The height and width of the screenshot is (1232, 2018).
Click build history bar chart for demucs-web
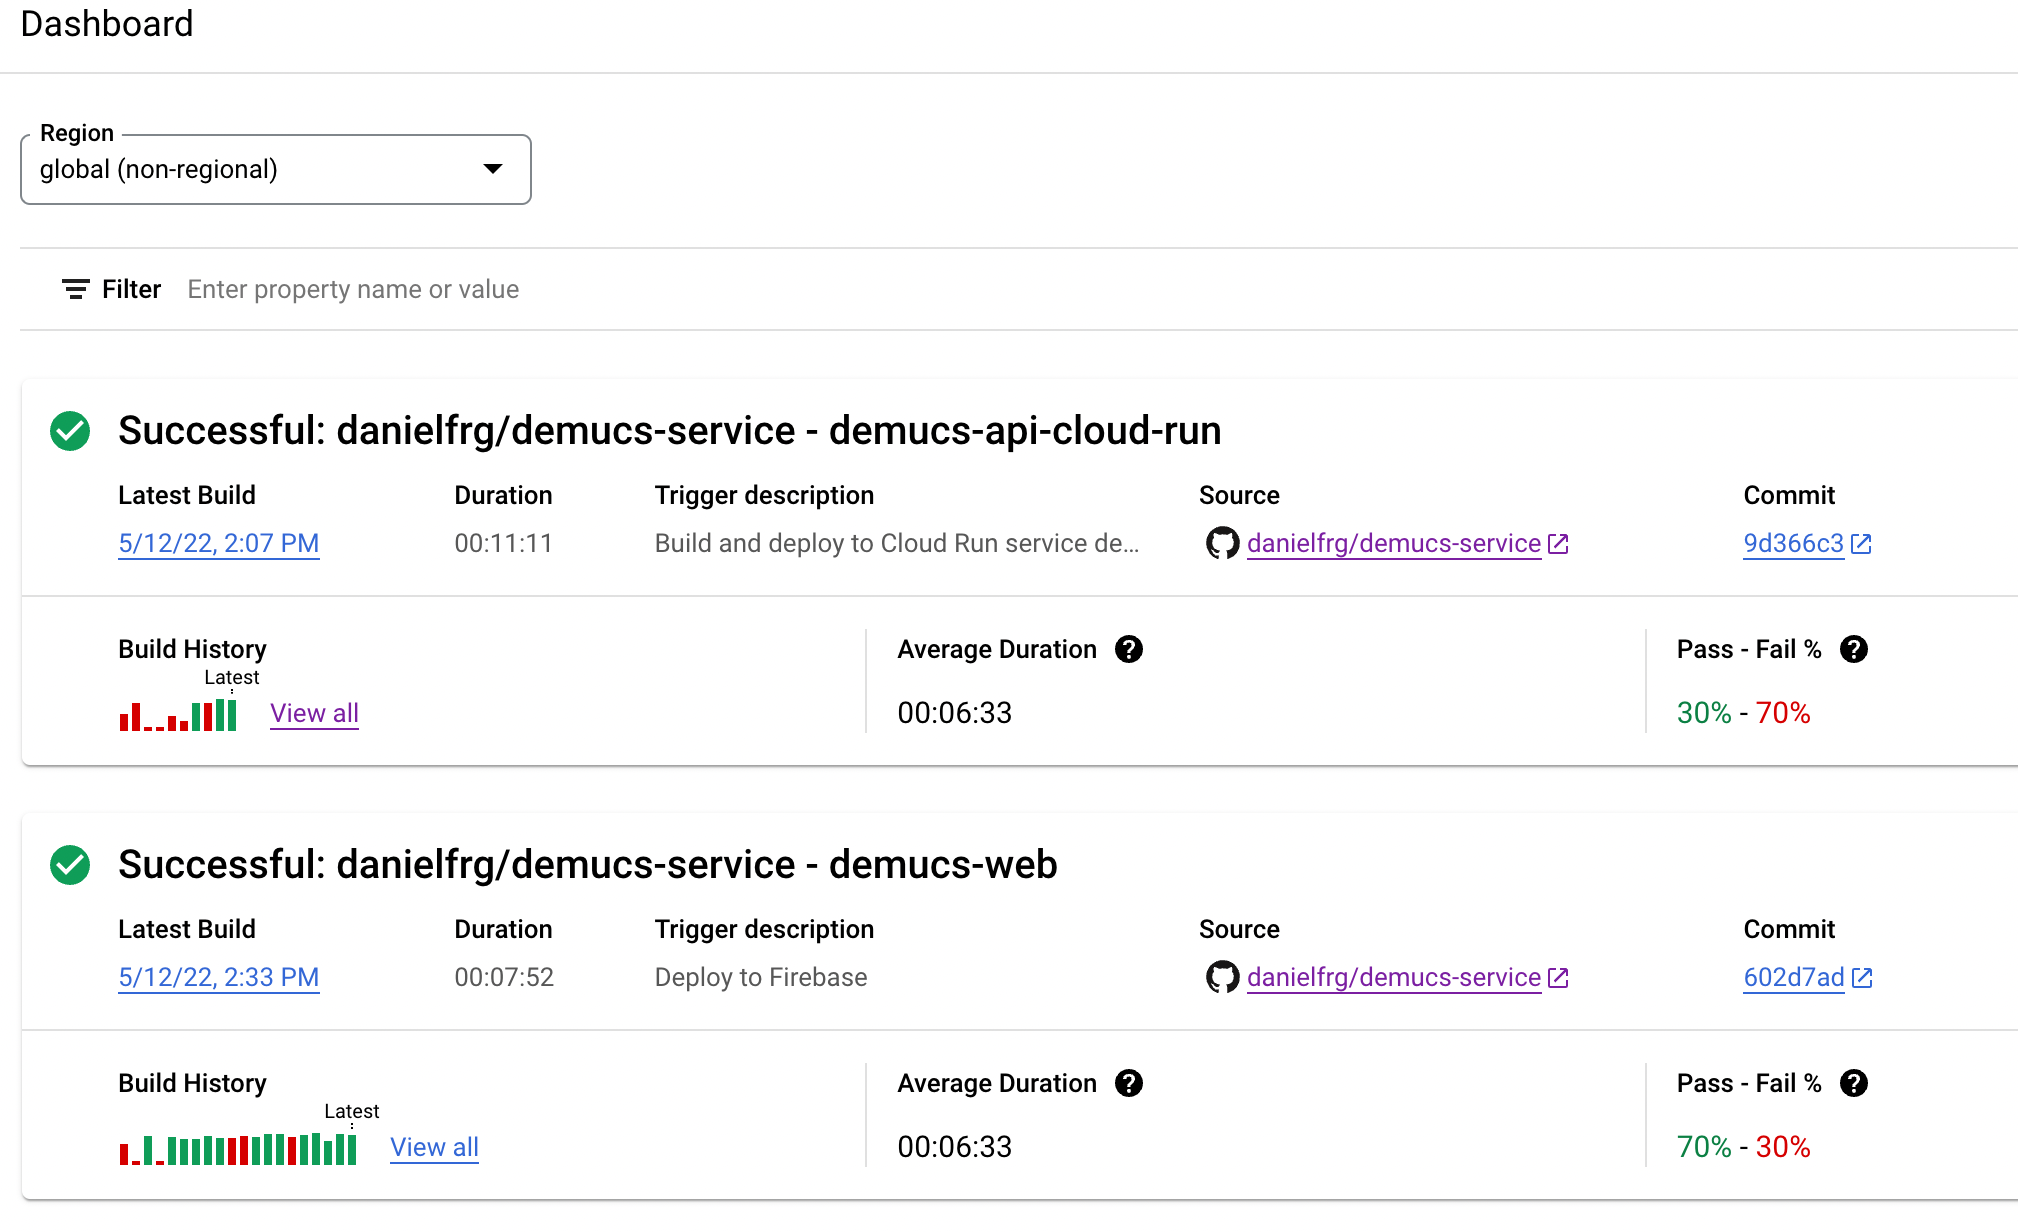pyautogui.click(x=238, y=1149)
